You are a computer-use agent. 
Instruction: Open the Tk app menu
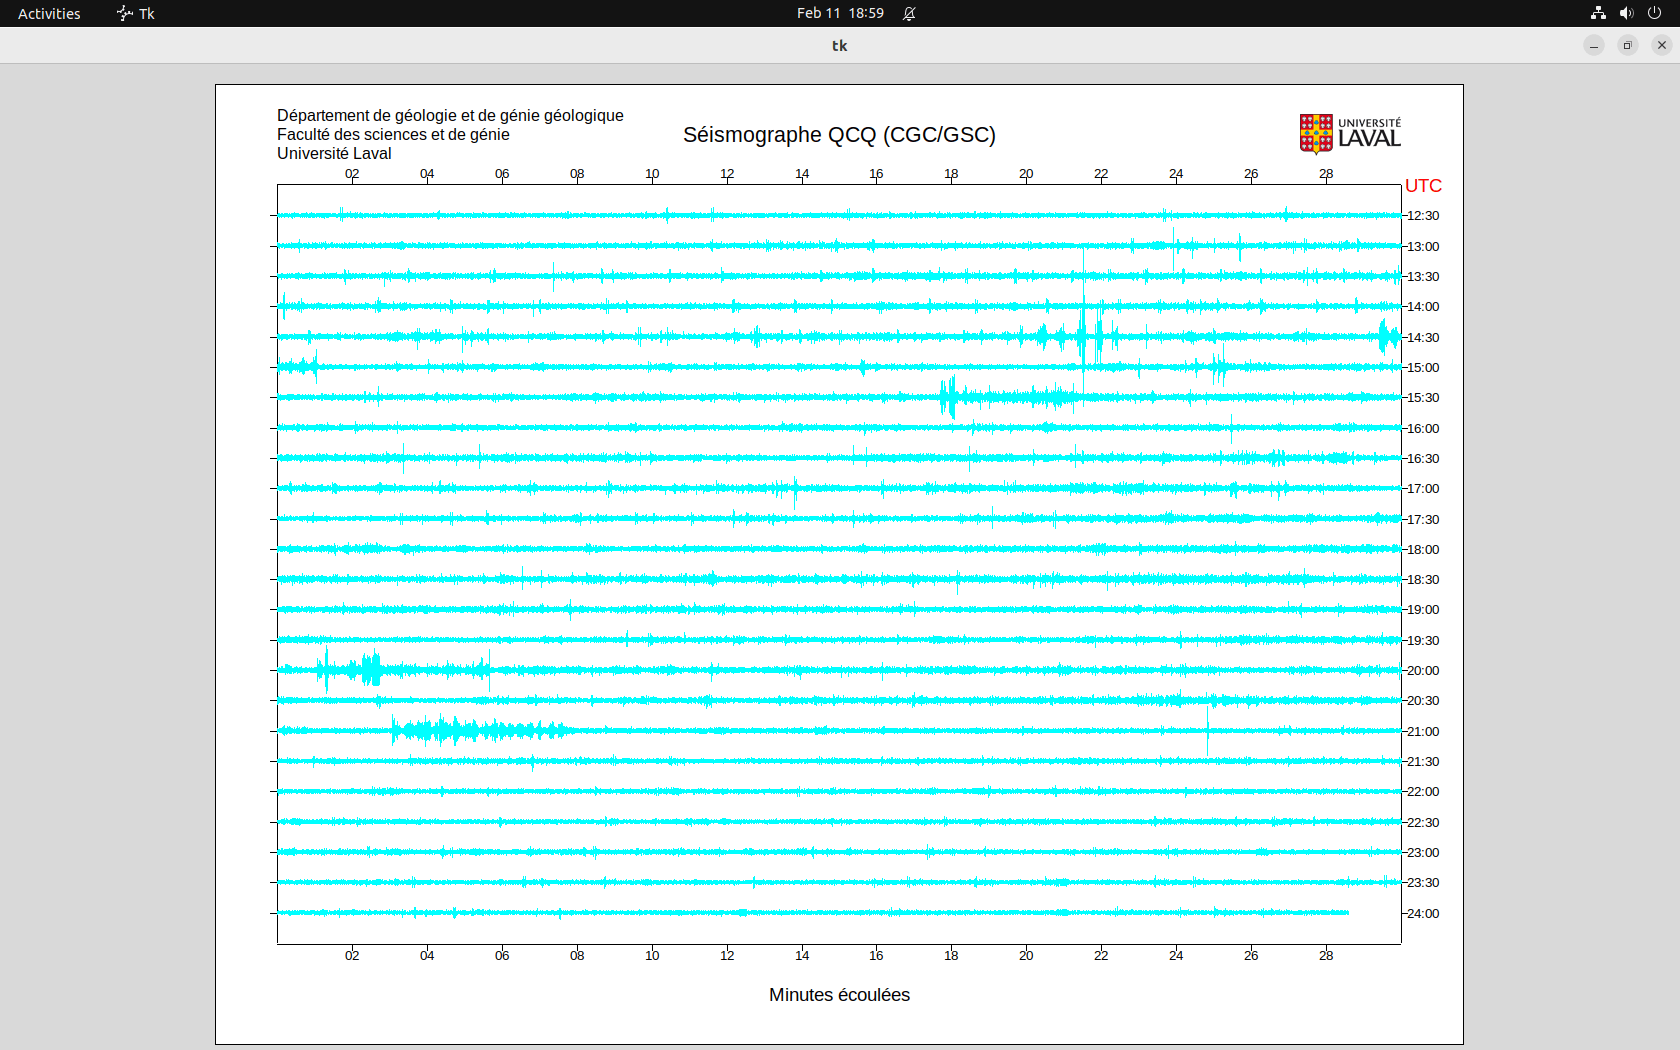tap(146, 13)
